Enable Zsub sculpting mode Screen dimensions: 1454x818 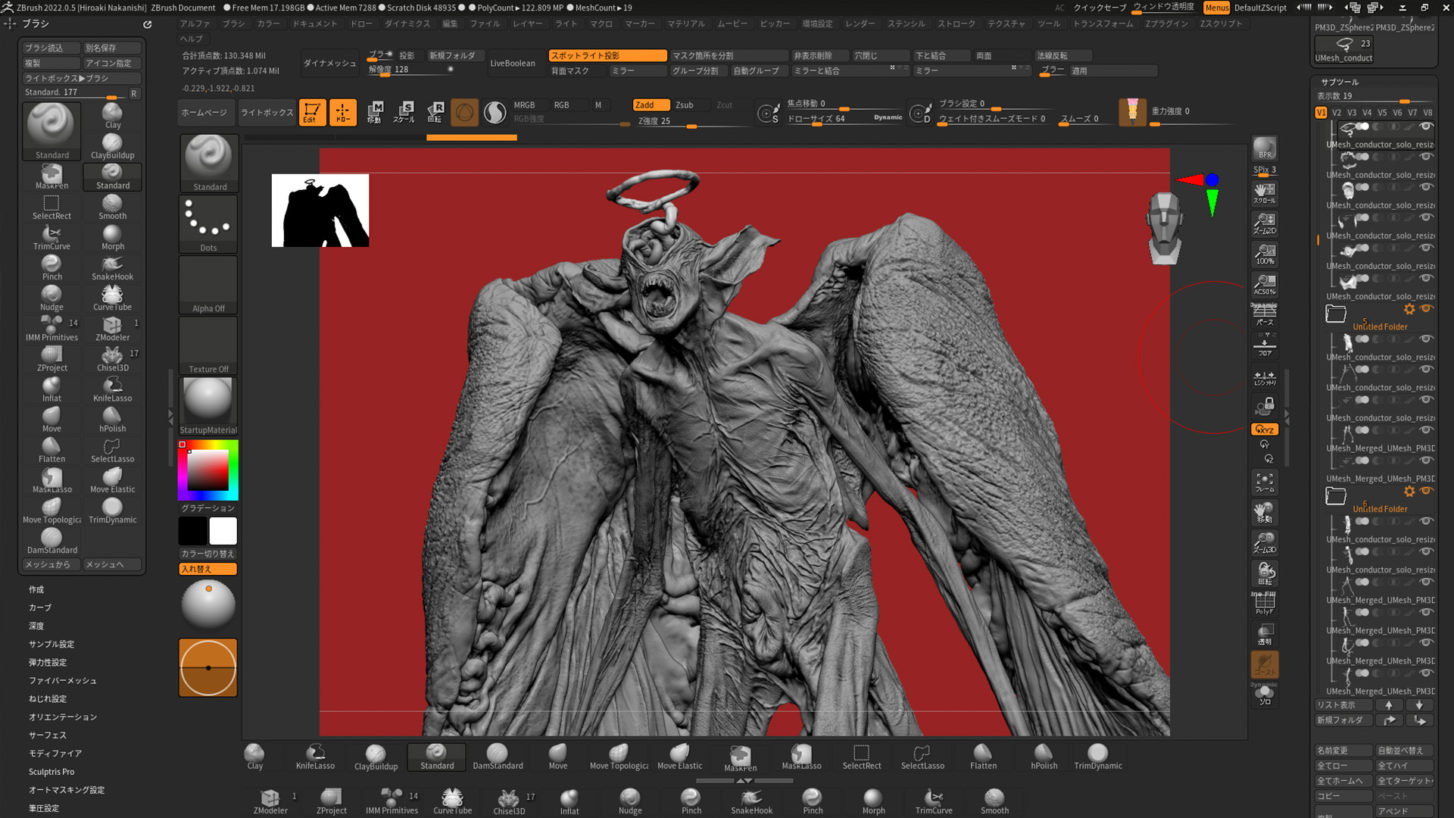684,105
